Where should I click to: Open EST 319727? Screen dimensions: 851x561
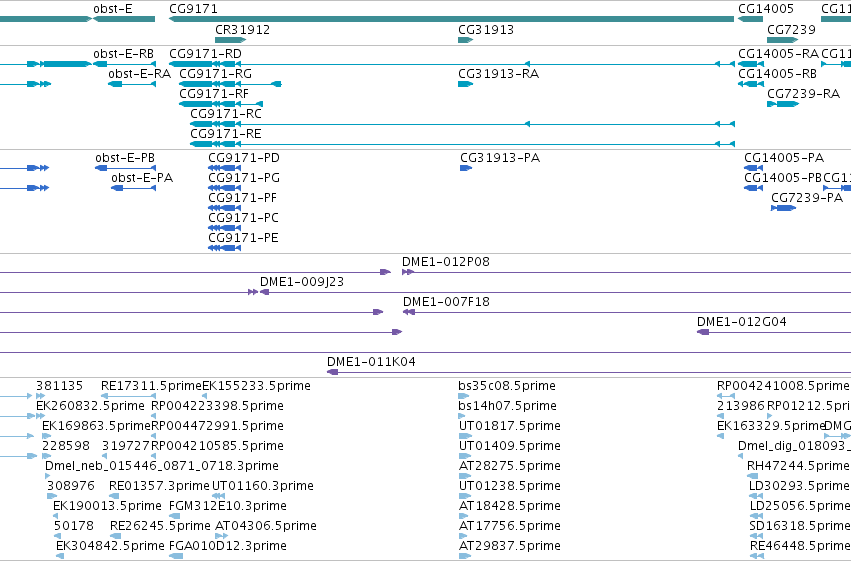coord(105,456)
